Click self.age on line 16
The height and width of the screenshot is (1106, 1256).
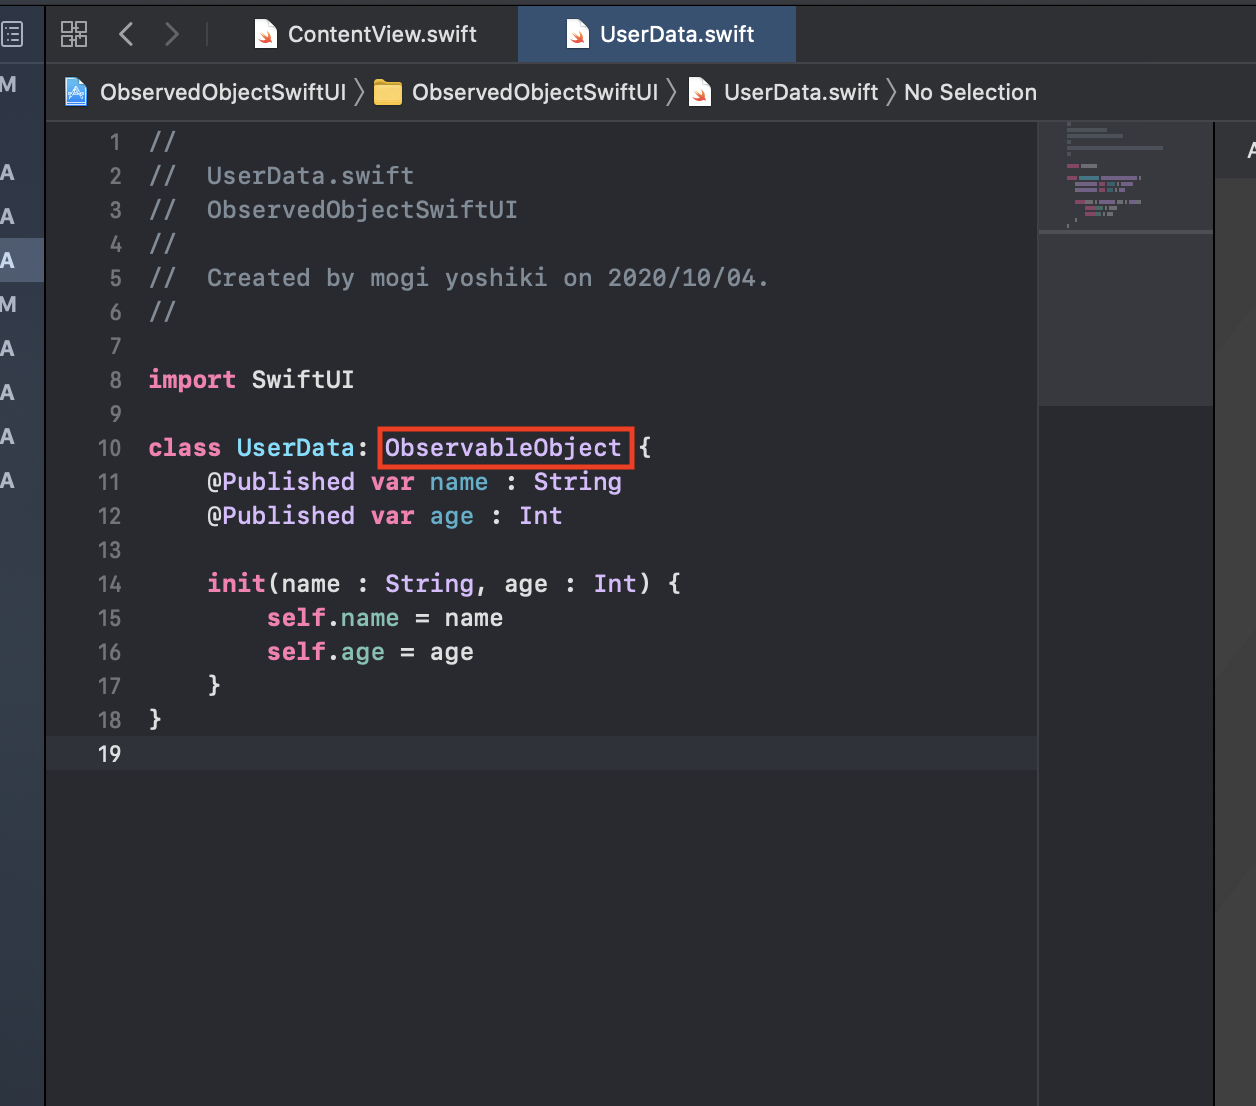326,652
